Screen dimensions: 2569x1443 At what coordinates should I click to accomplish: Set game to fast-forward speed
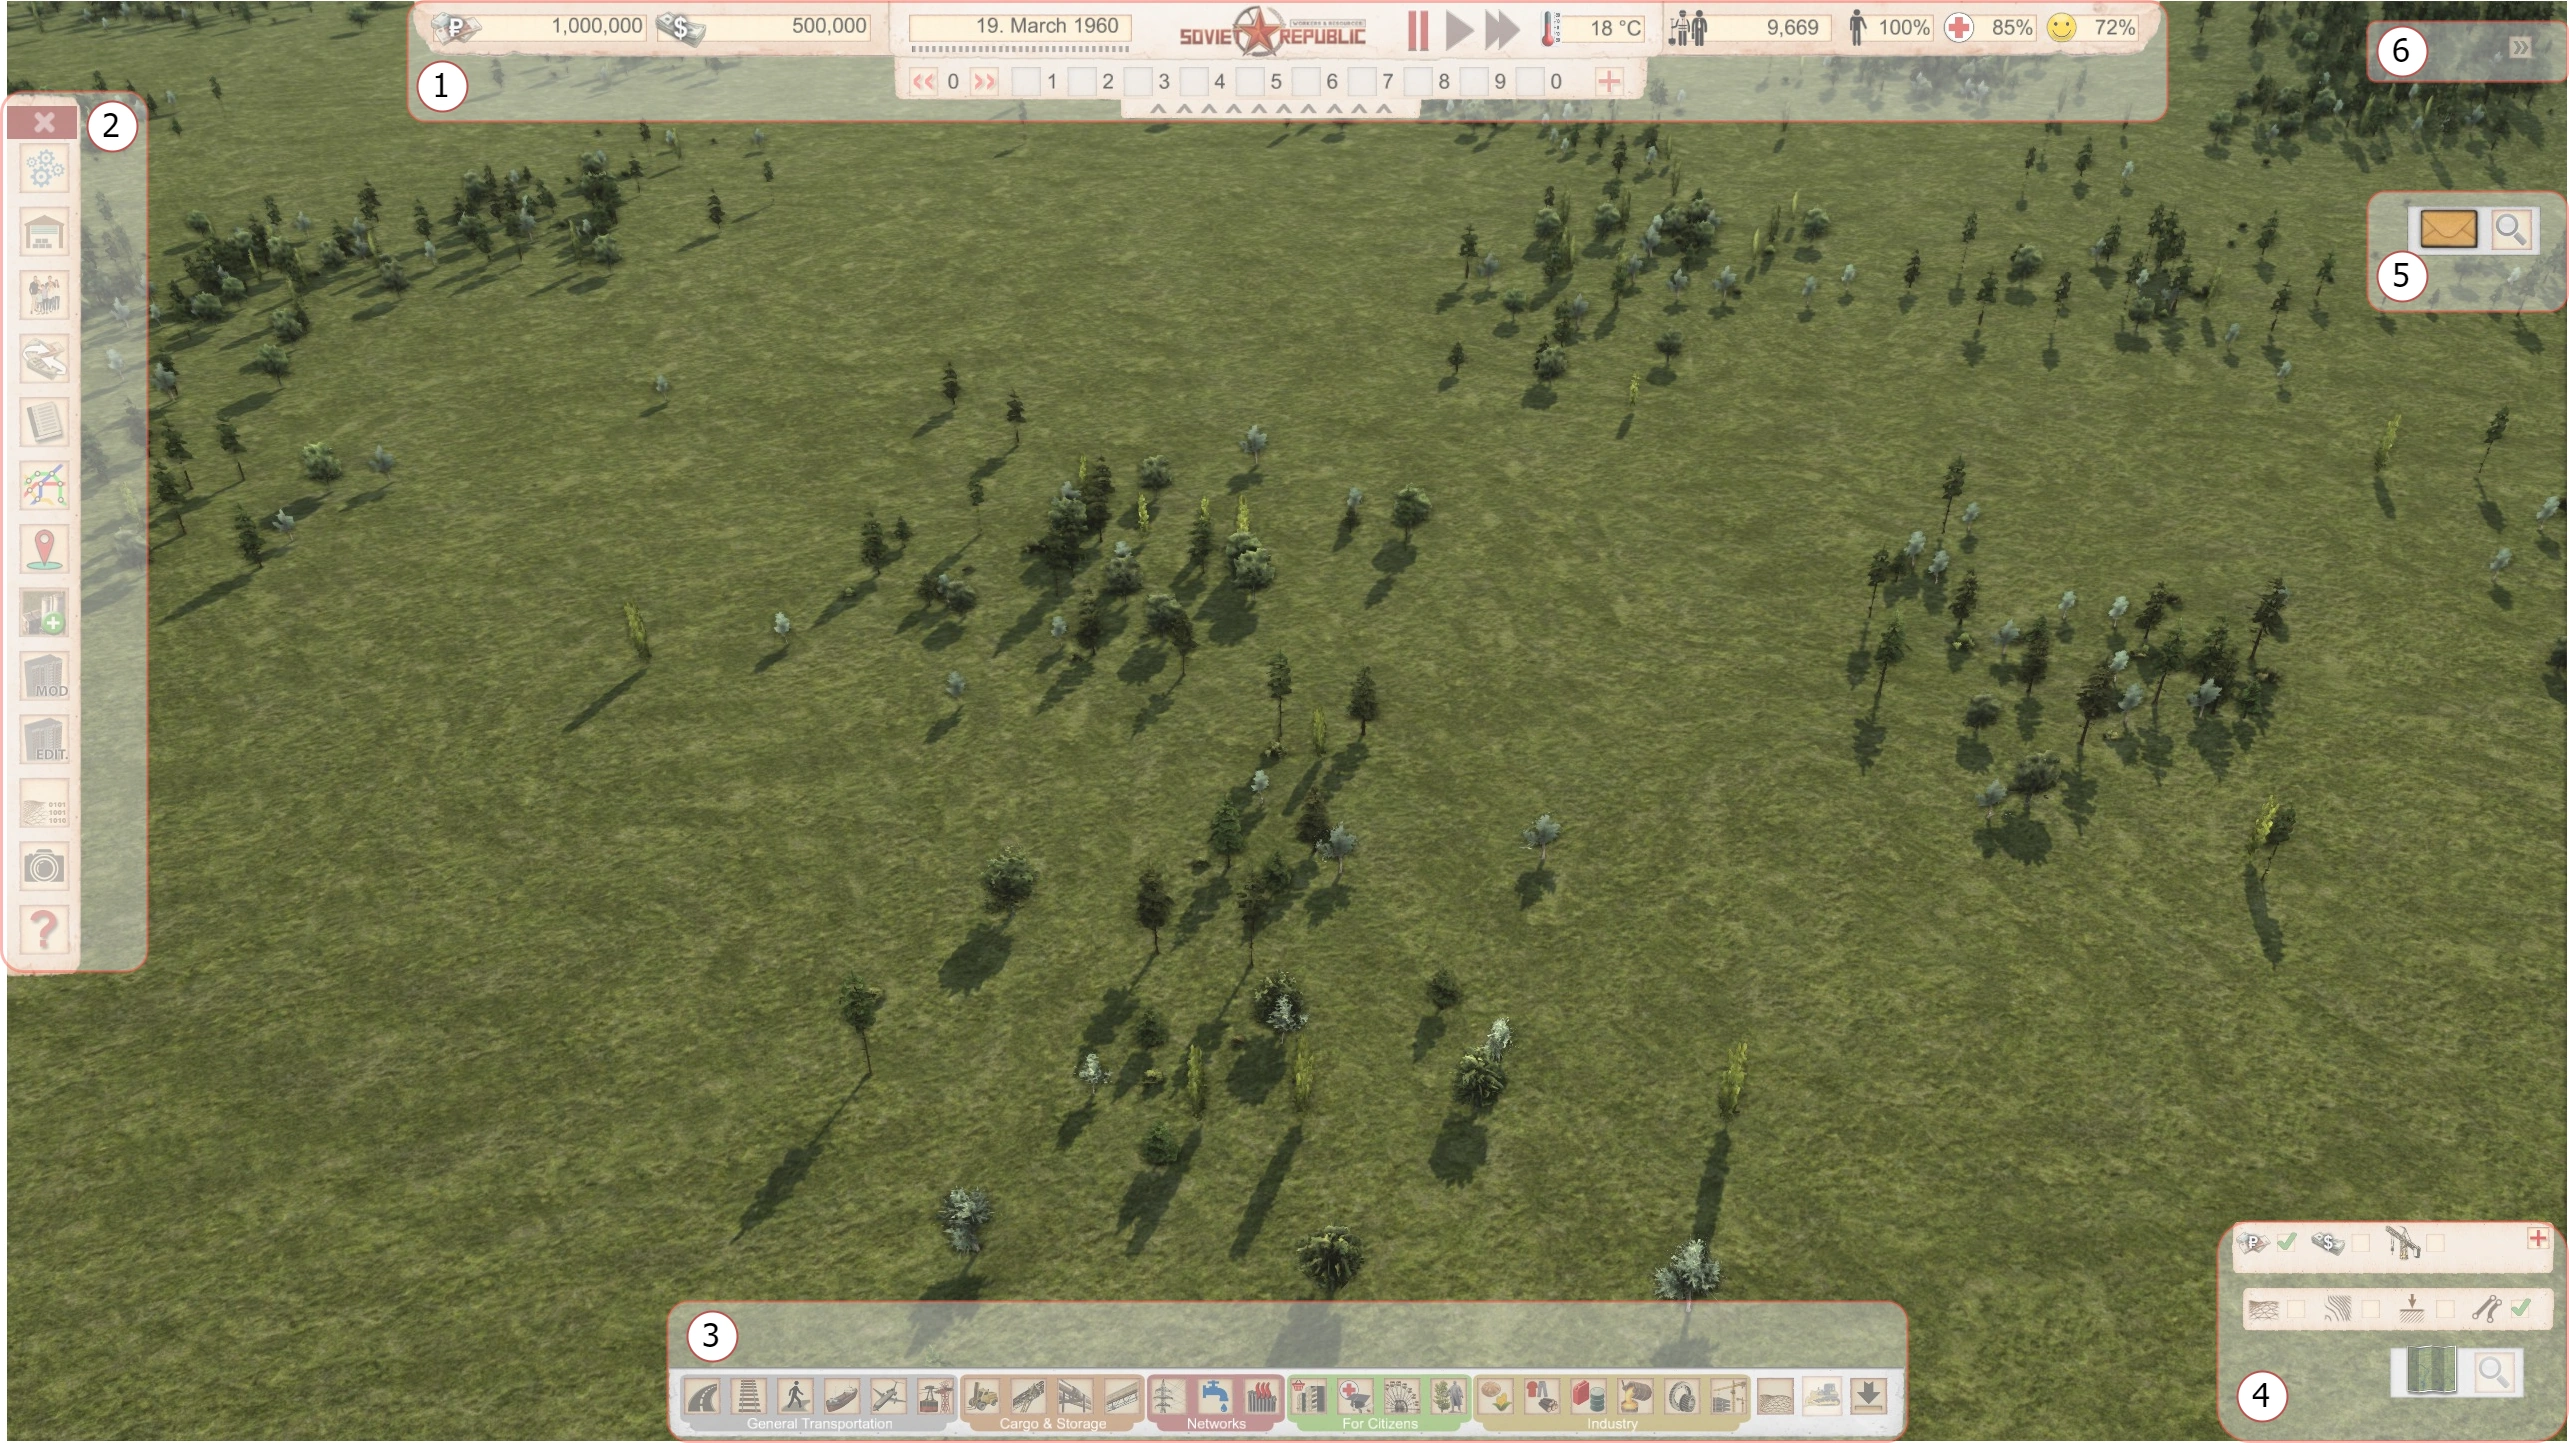1502,30
